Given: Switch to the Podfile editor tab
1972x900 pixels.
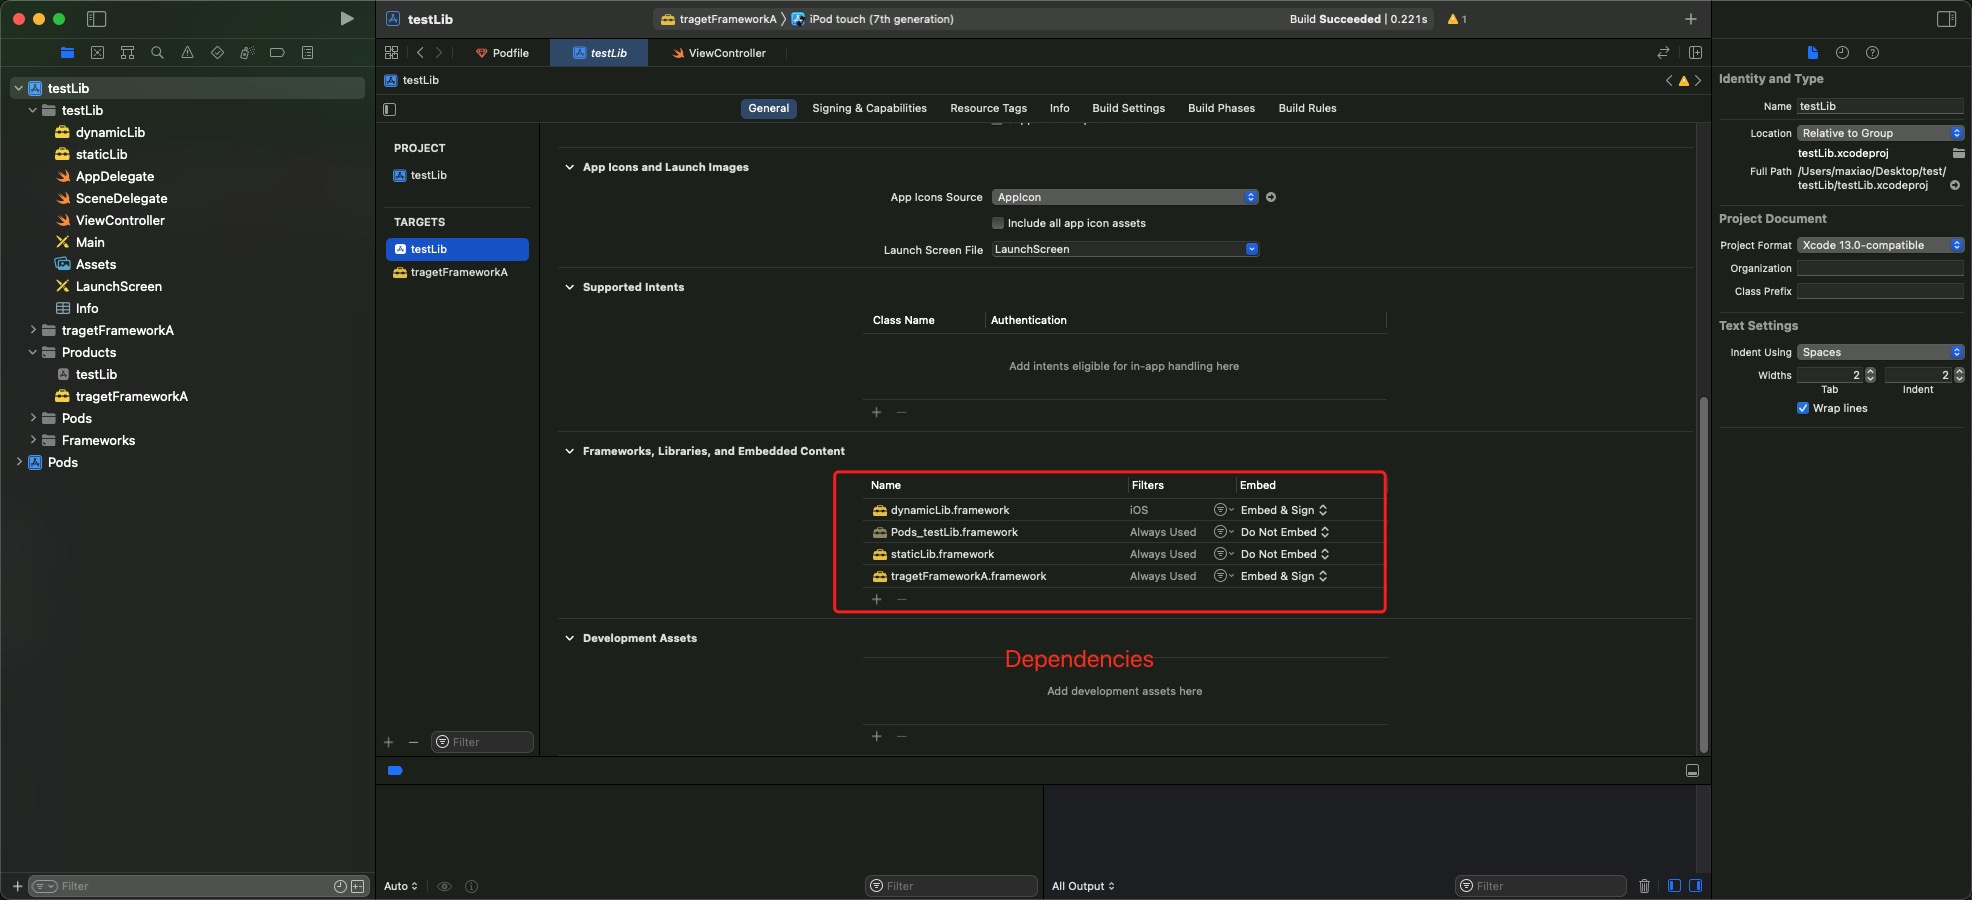Looking at the screenshot, I should coord(502,53).
